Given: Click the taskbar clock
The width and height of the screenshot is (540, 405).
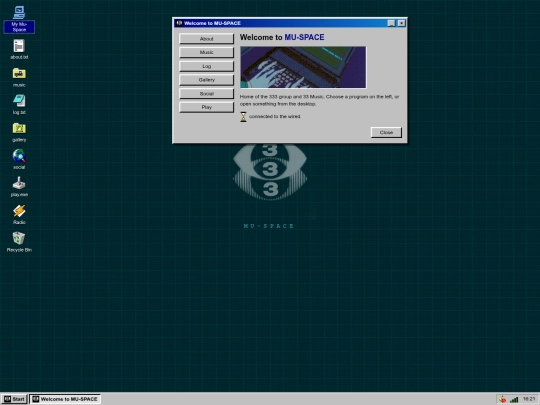Looking at the screenshot, I should (529, 399).
